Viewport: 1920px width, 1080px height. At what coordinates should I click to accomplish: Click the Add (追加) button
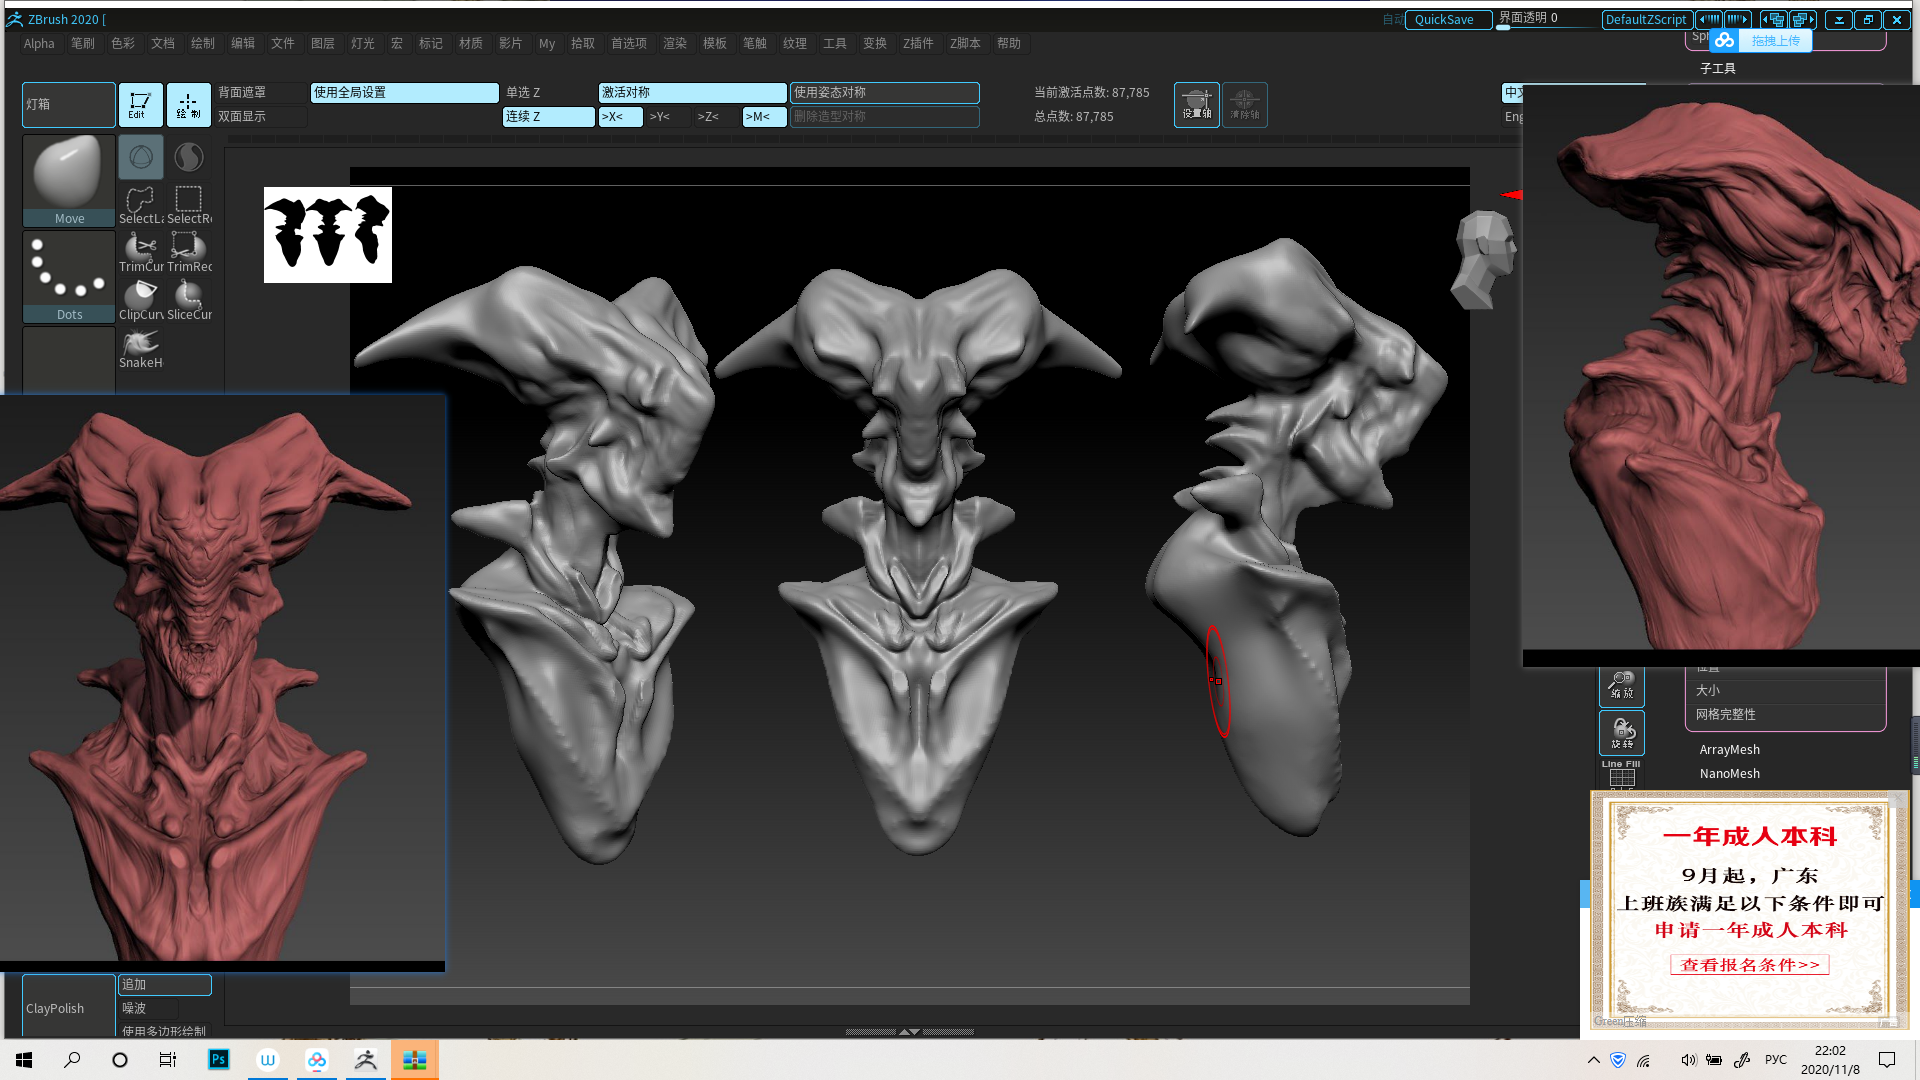click(165, 985)
